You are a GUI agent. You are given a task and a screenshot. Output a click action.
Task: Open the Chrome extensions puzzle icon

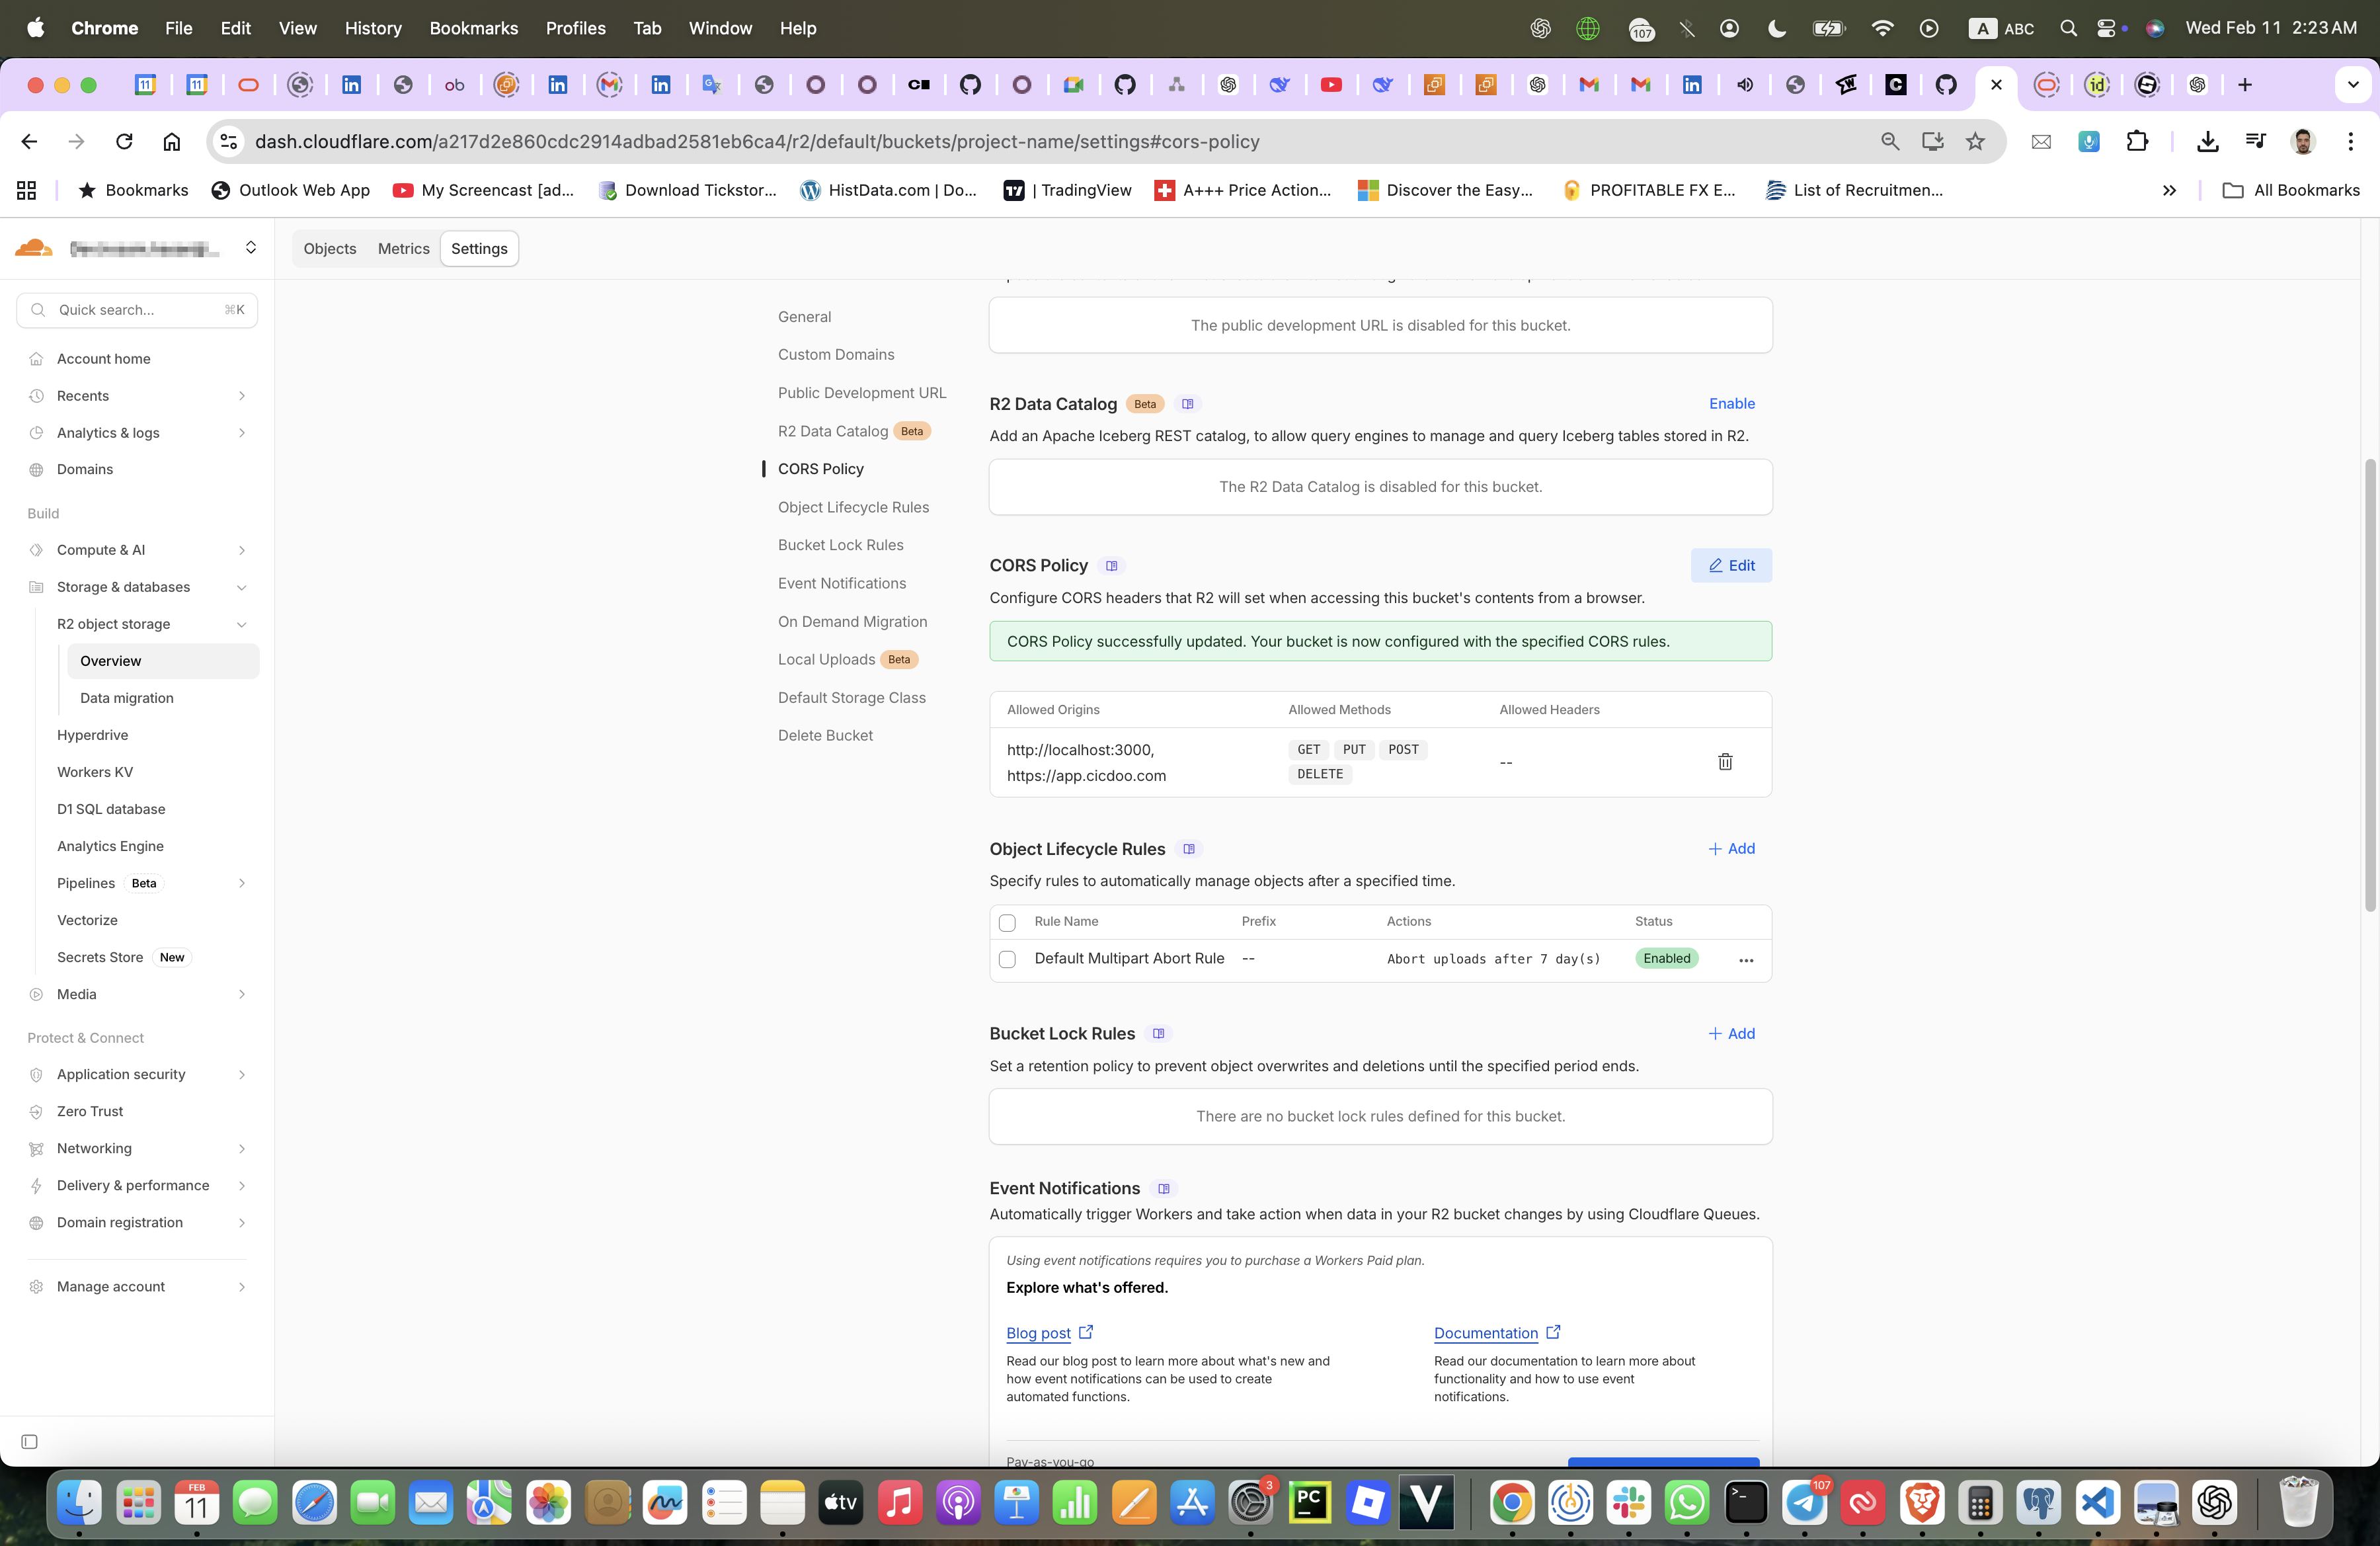[x=2137, y=142]
